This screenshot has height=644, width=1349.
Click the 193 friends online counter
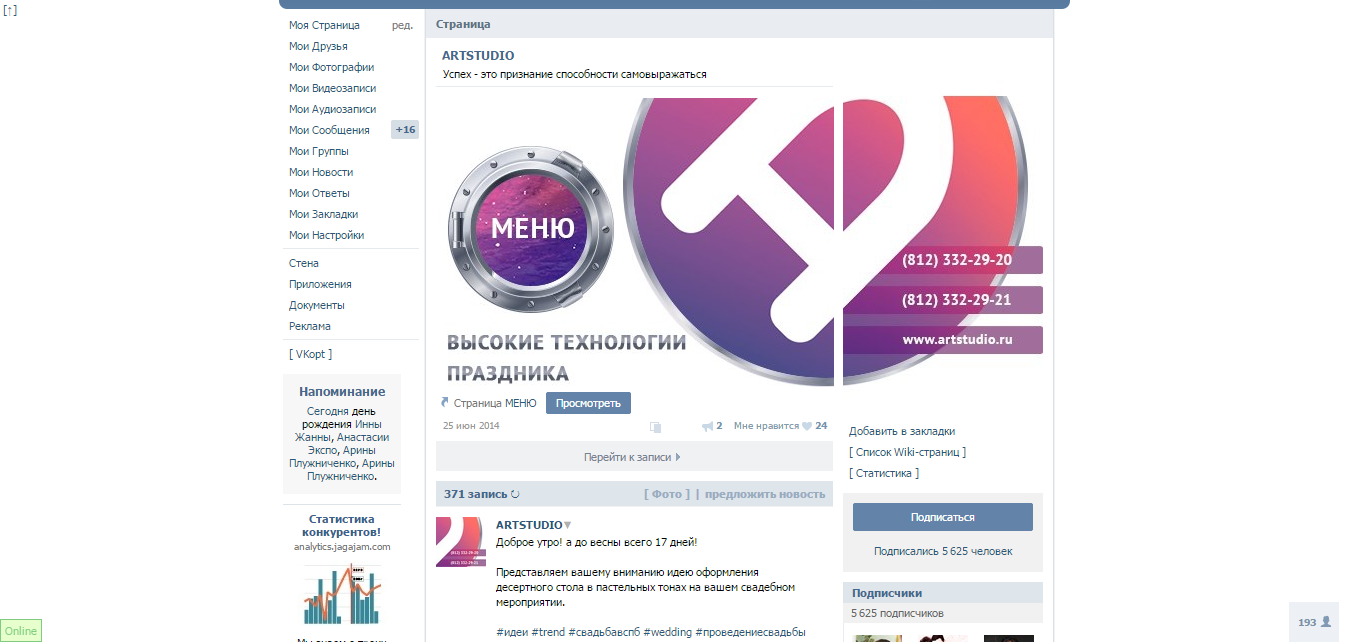tap(1314, 622)
